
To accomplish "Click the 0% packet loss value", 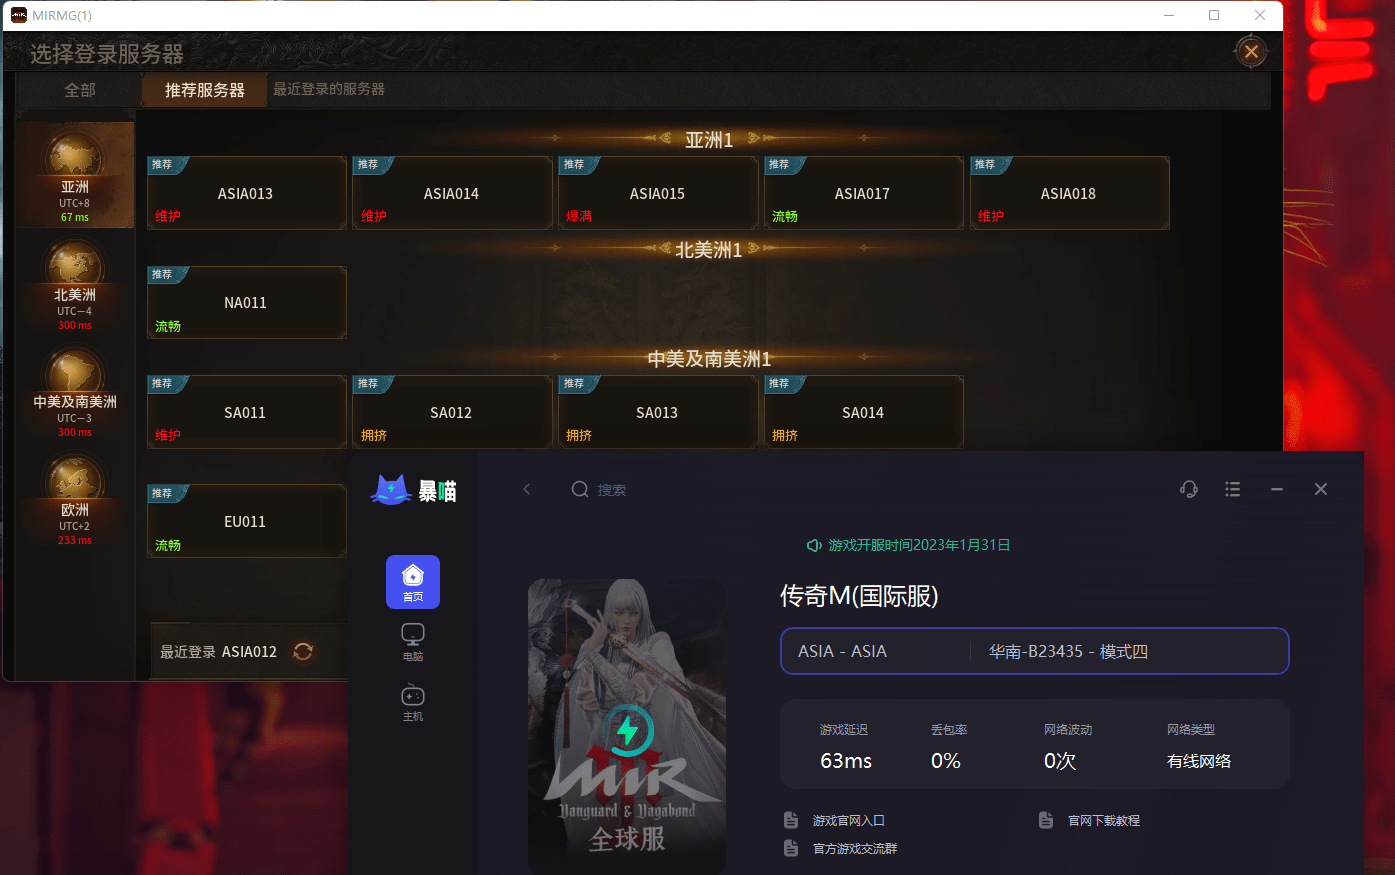I will (x=946, y=761).
